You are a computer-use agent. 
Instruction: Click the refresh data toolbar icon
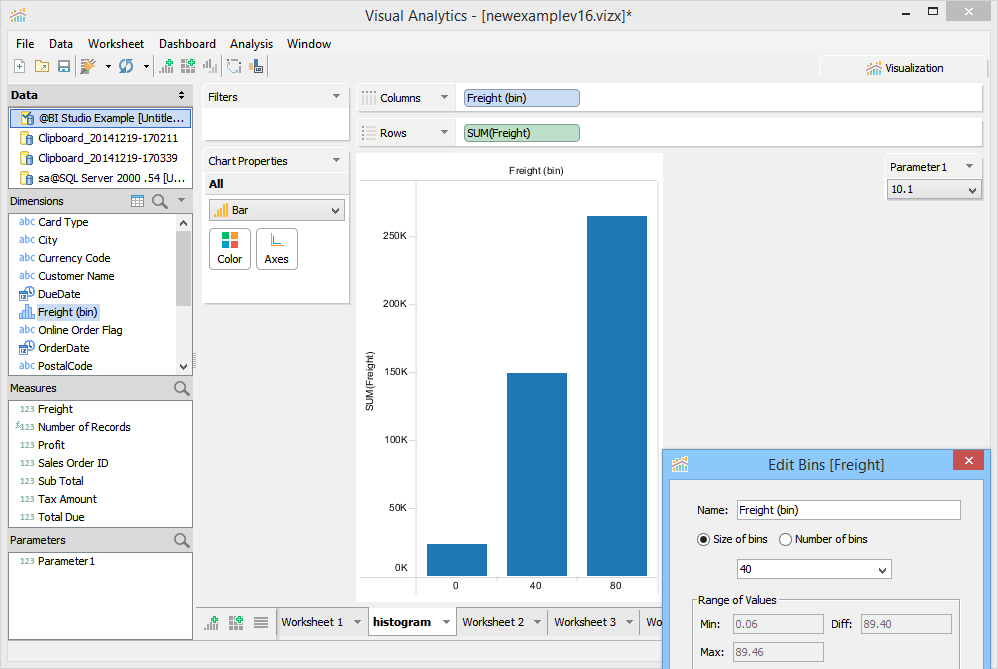coord(126,66)
